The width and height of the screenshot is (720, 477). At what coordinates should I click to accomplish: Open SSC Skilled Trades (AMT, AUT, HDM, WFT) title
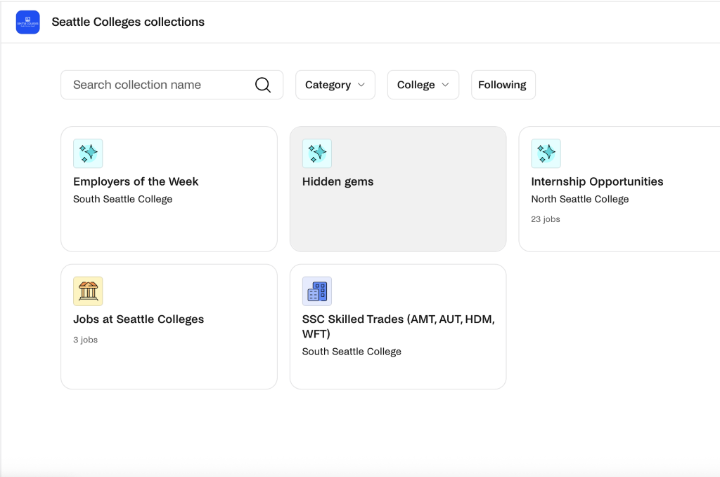[398, 326]
